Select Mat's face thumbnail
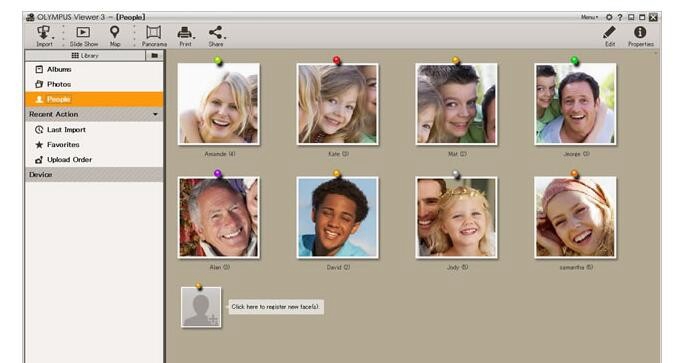694x363 pixels. tap(456, 104)
